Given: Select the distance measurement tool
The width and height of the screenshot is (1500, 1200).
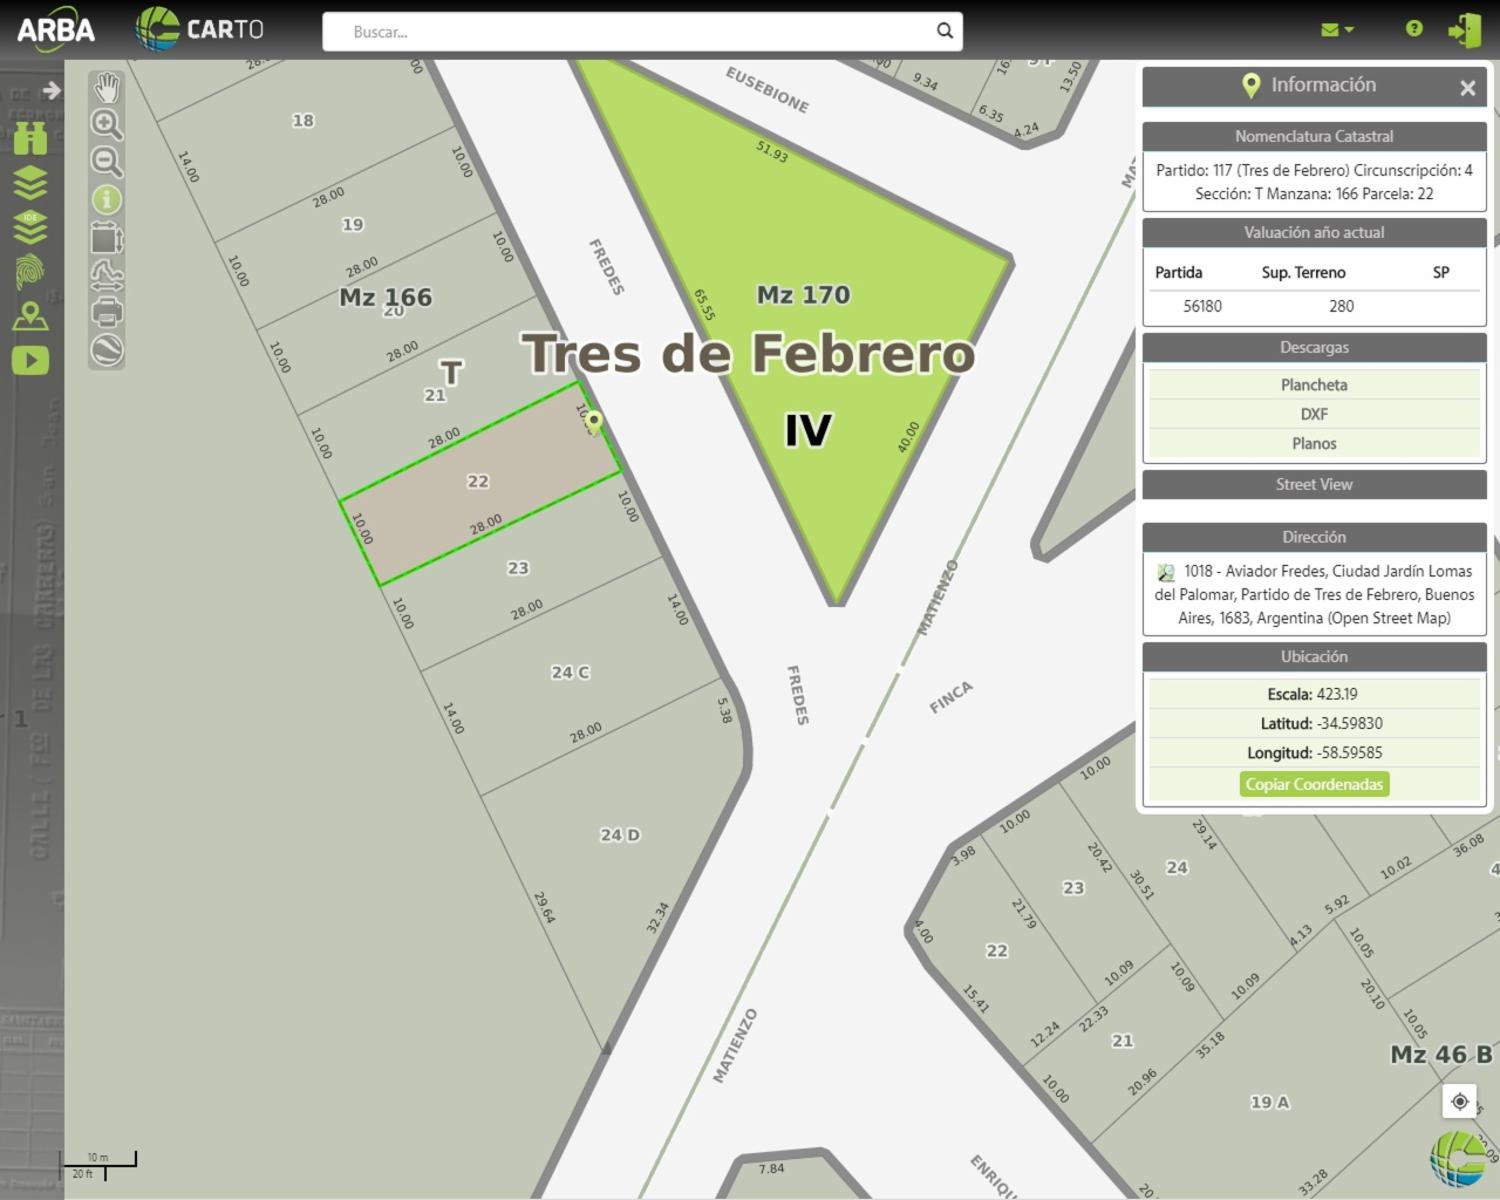Looking at the screenshot, I should pyautogui.click(x=107, y=275).
